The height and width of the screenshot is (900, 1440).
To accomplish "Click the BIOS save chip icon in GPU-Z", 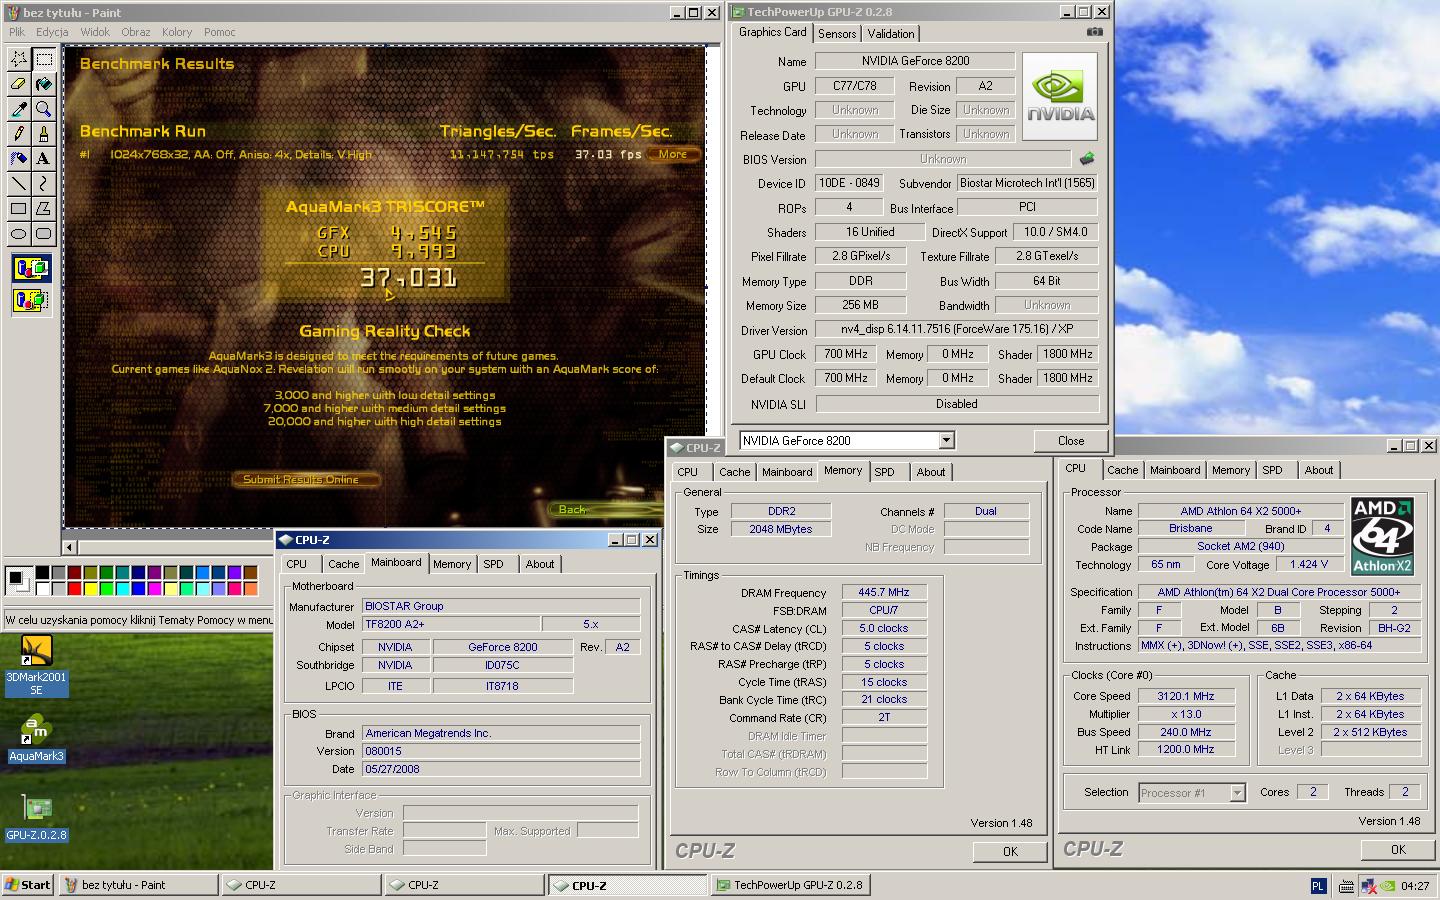I will [x=1087, y=159].
